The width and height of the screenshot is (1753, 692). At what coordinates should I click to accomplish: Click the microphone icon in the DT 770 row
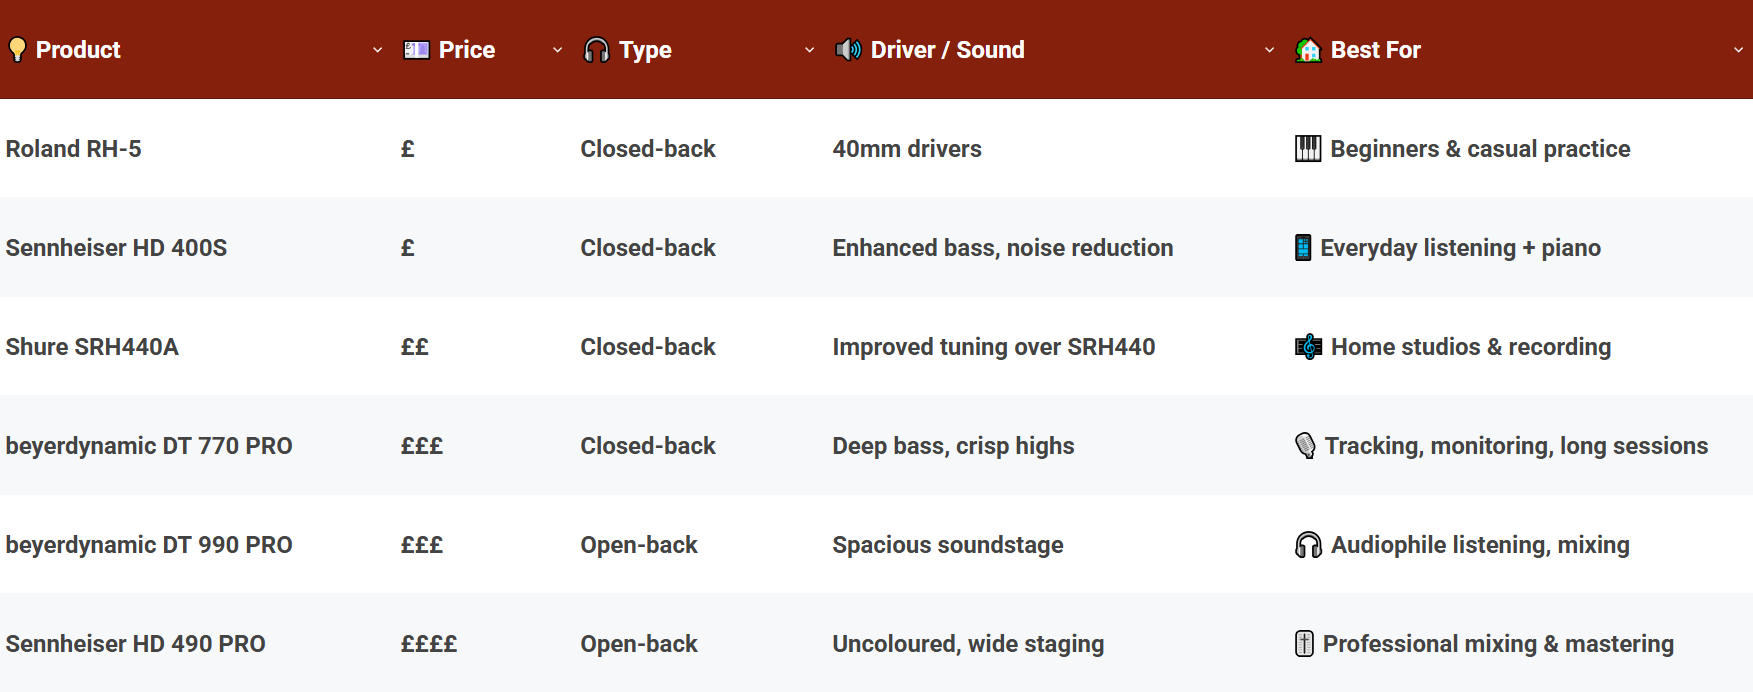click(1304, 445)
